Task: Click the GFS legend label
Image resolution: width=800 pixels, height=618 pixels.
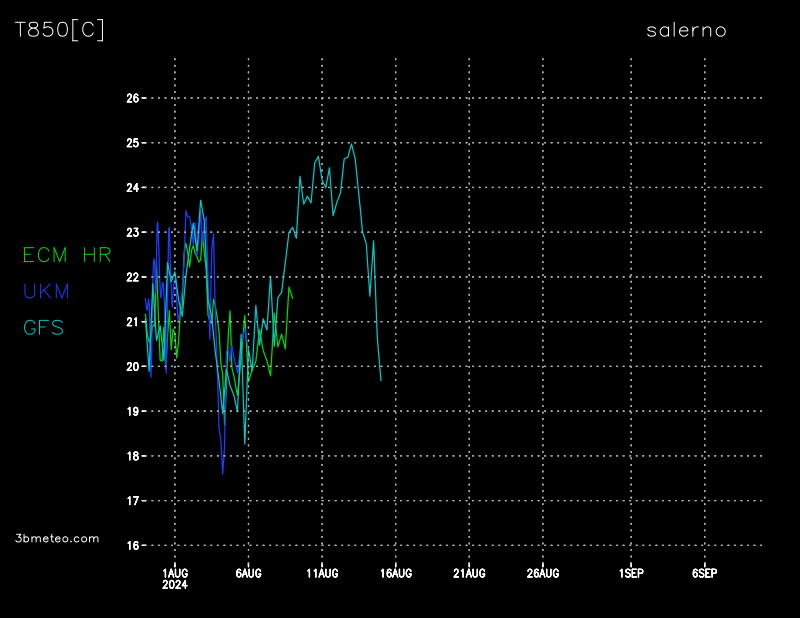Action: point(43,327)
